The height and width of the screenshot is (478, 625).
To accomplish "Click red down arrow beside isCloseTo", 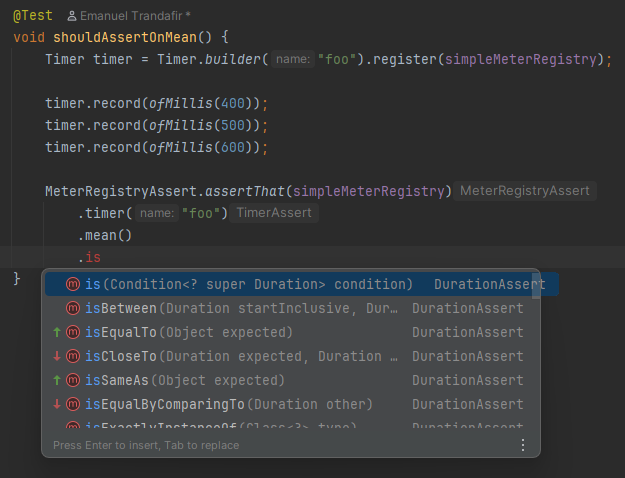I will [x=57, y=356].
